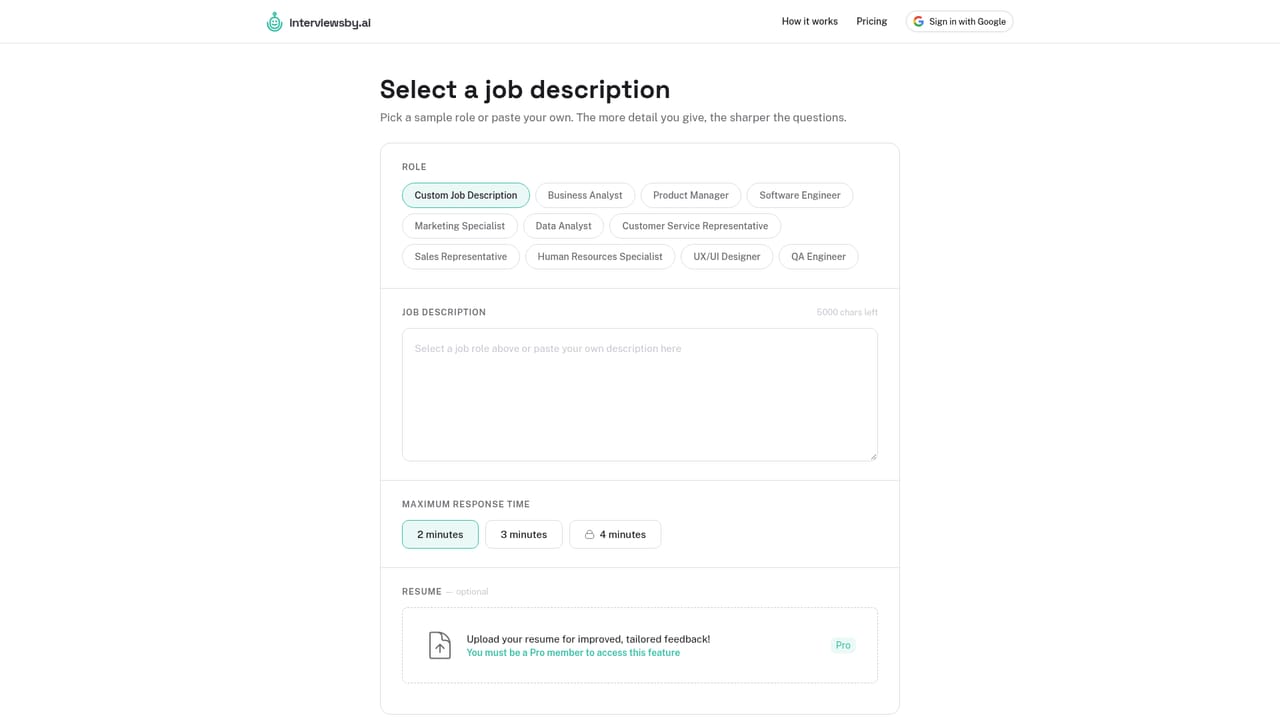Click the Interviewsby.ai brand name
The height and width of the screenshot is (720, 1280).
point(330,22)
